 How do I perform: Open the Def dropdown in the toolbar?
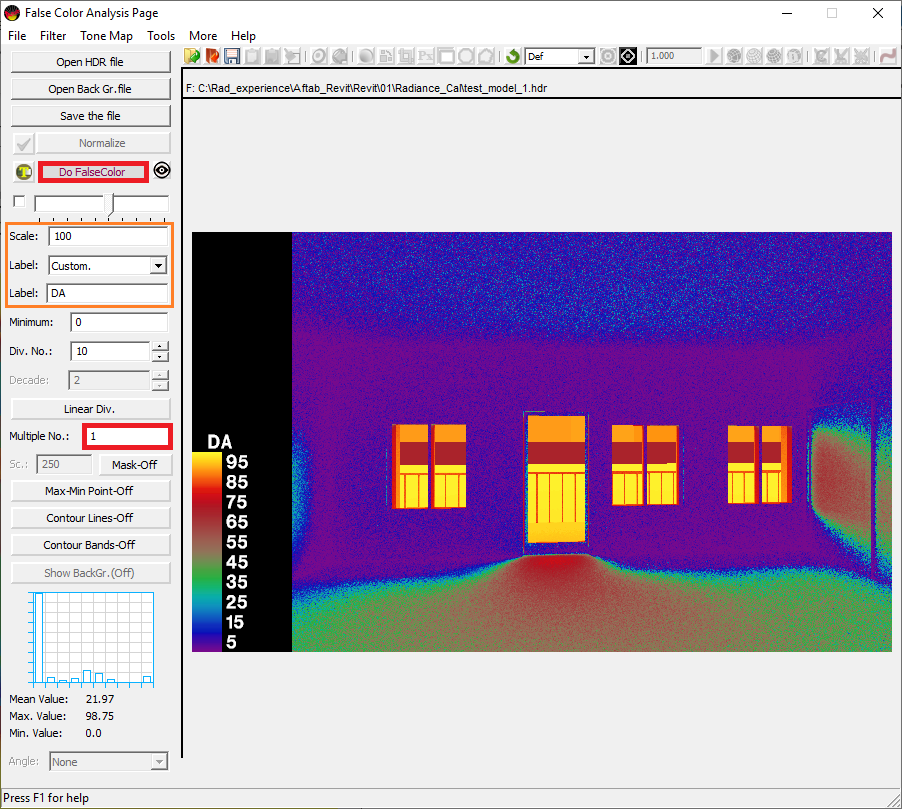586,56
